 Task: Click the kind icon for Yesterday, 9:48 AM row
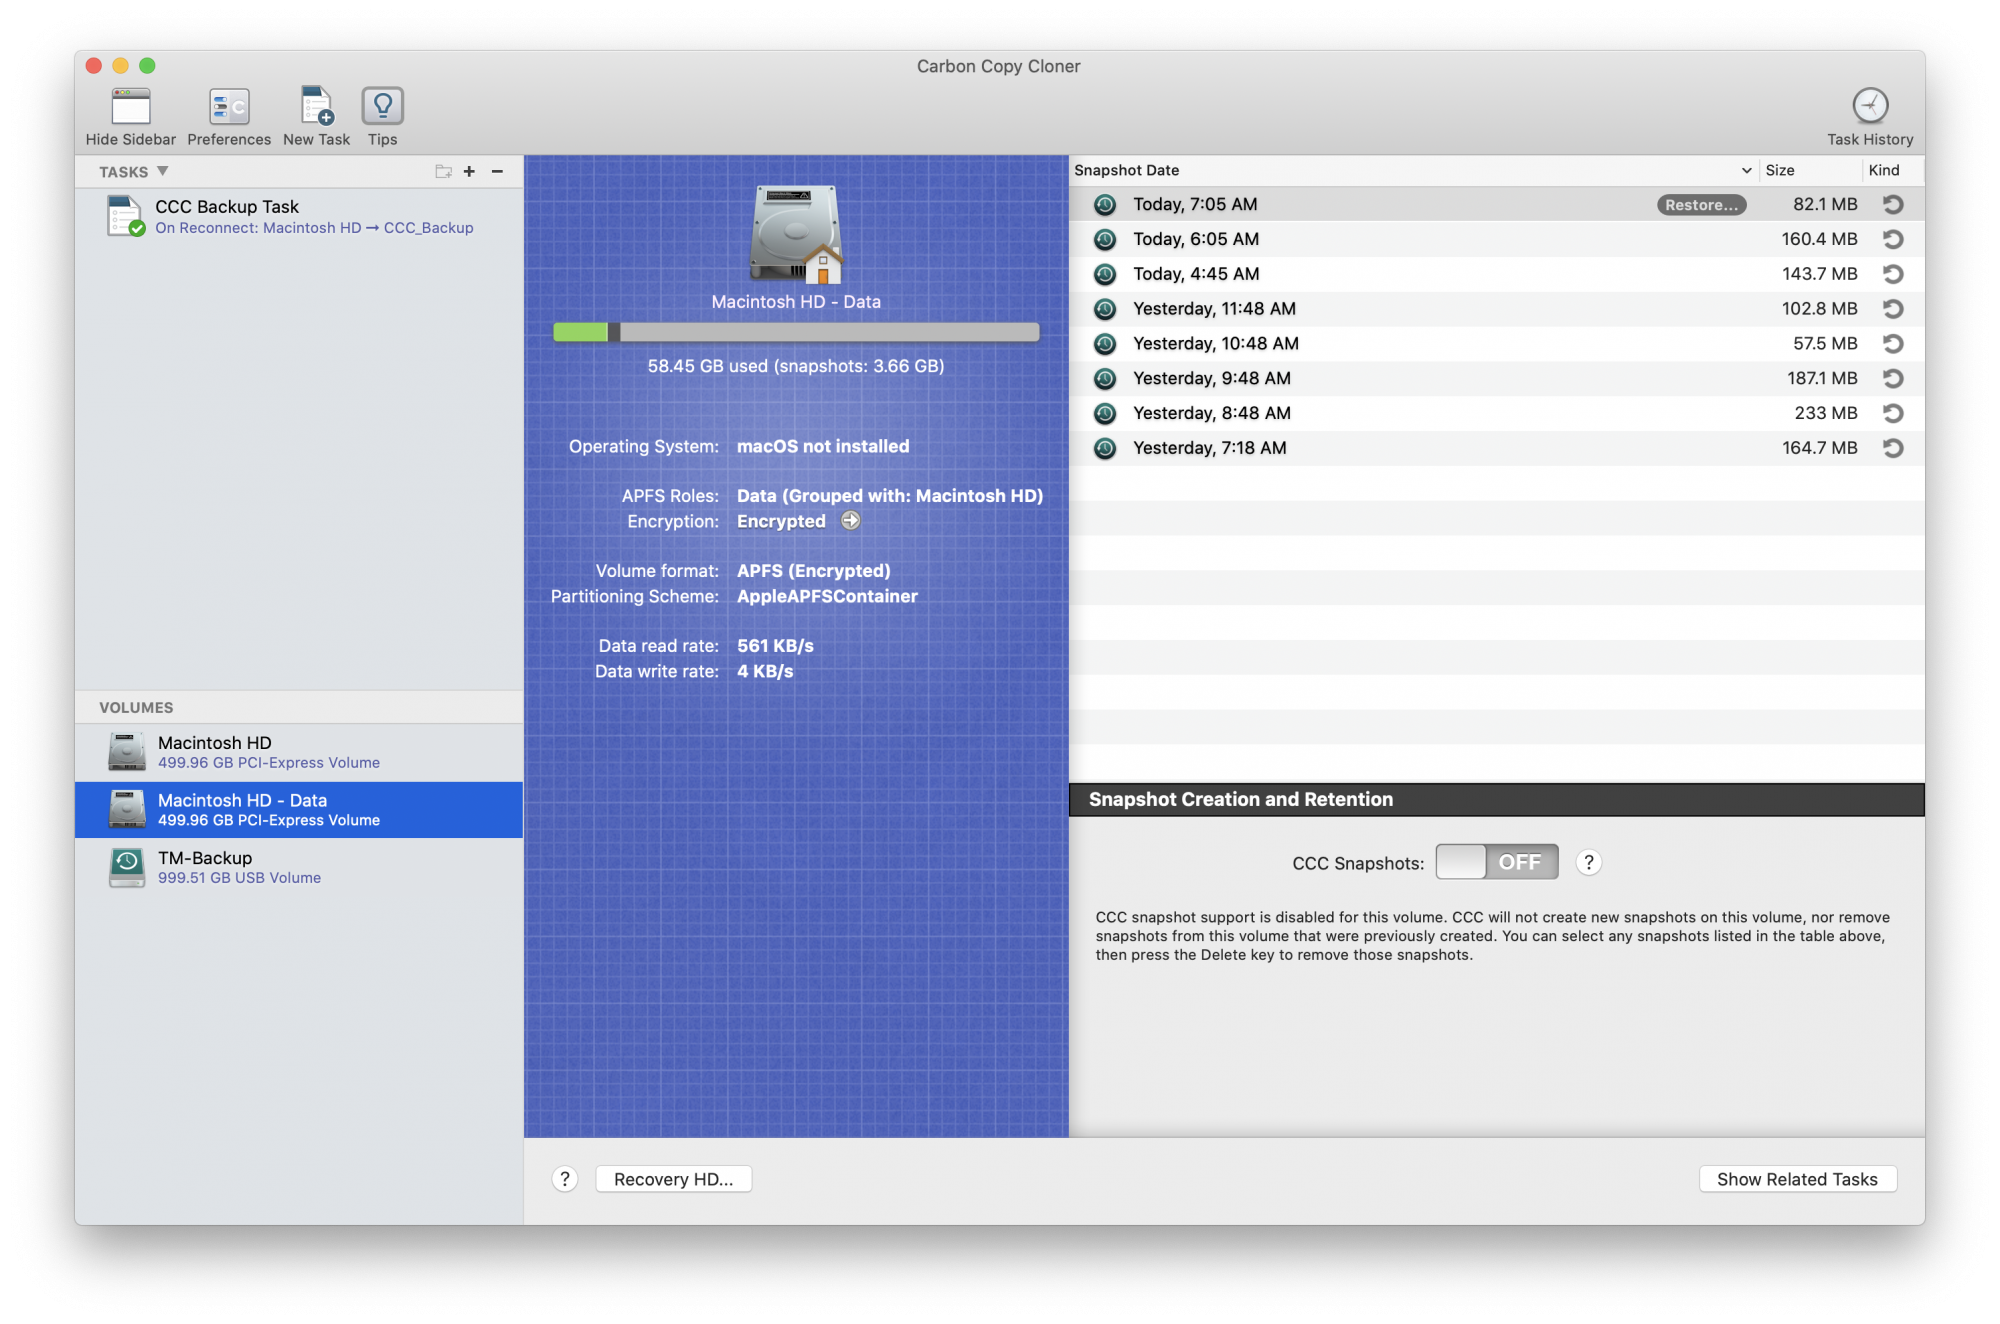[1893, 379]
